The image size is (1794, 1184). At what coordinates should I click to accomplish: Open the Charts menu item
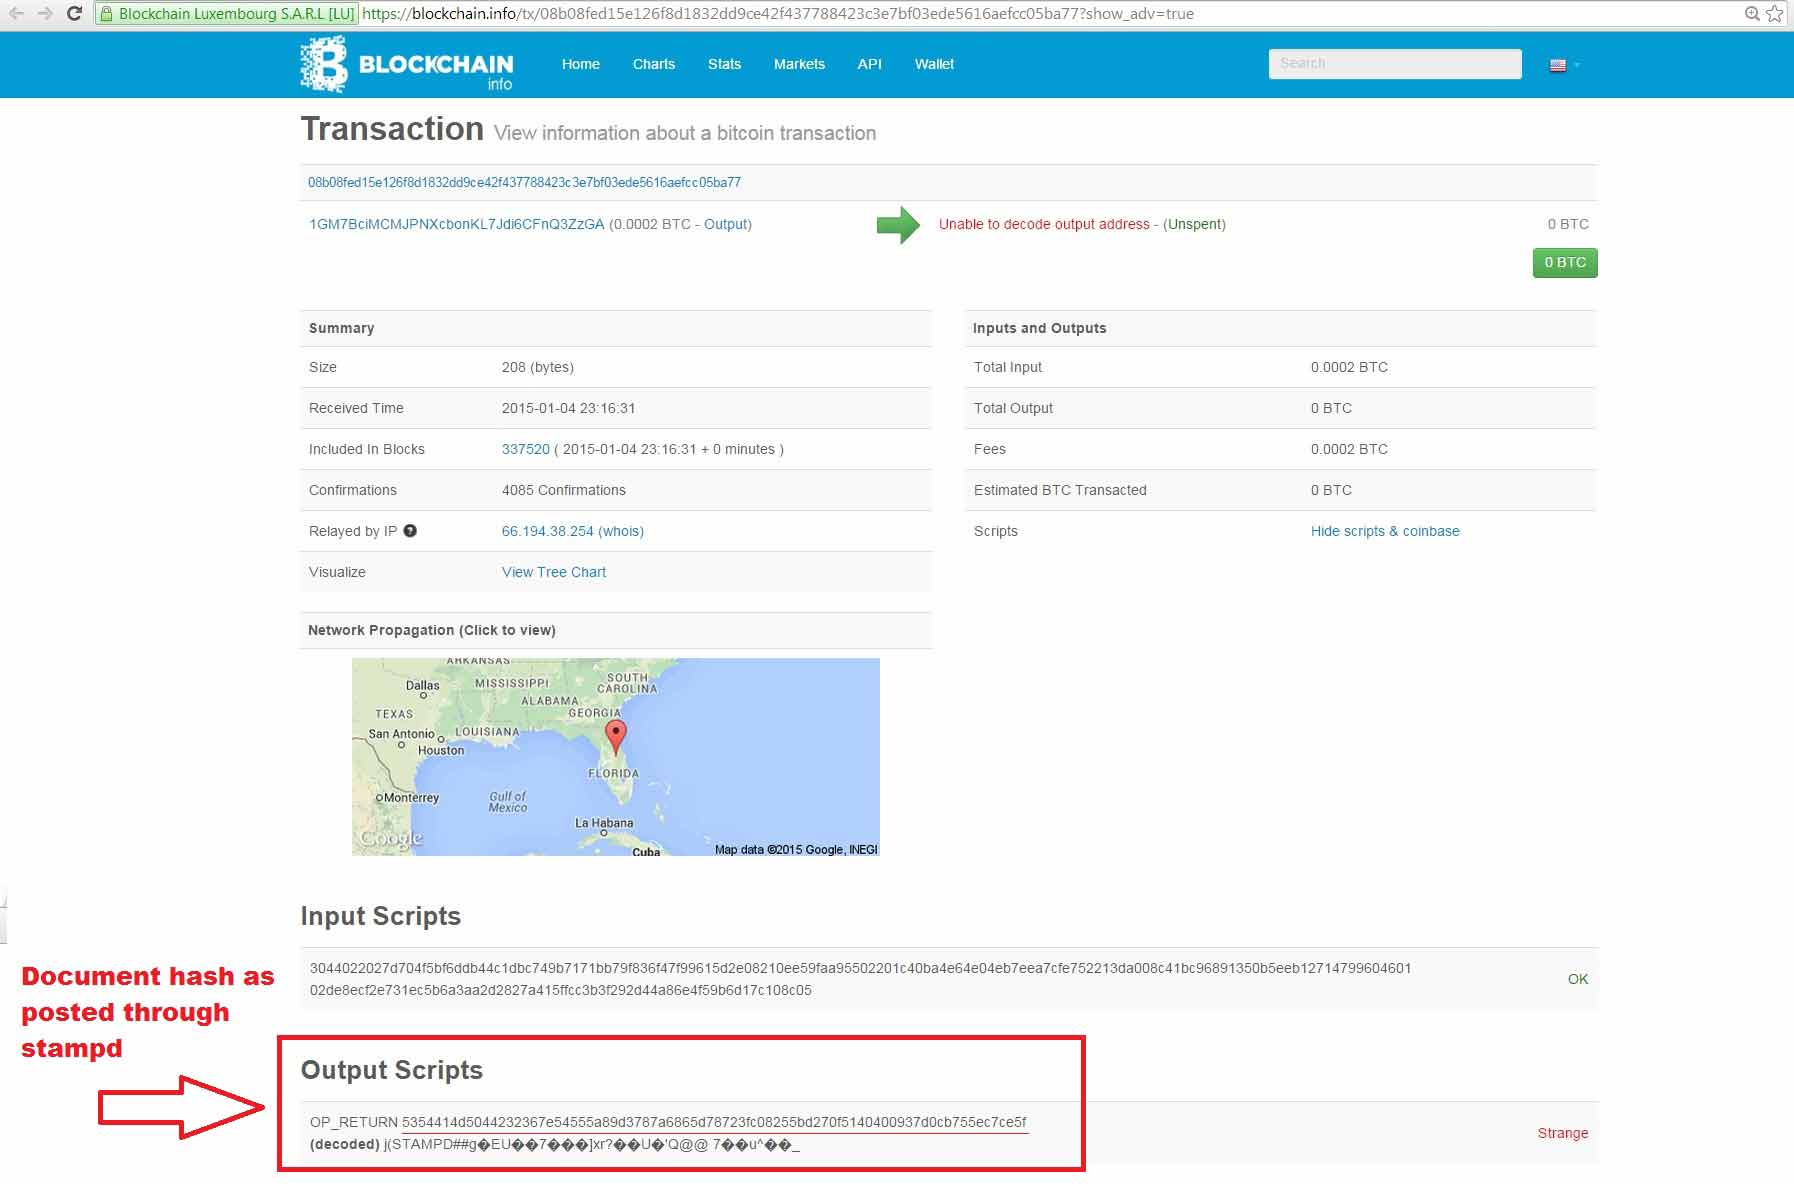pos(654,64)
